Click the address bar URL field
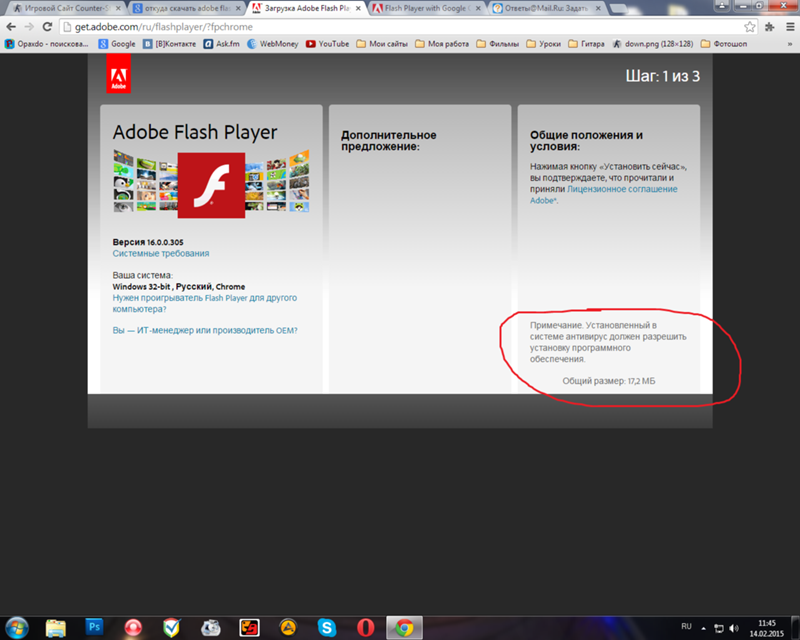Image resolution: width=800 pixels, height=640 pixels. 403,27
